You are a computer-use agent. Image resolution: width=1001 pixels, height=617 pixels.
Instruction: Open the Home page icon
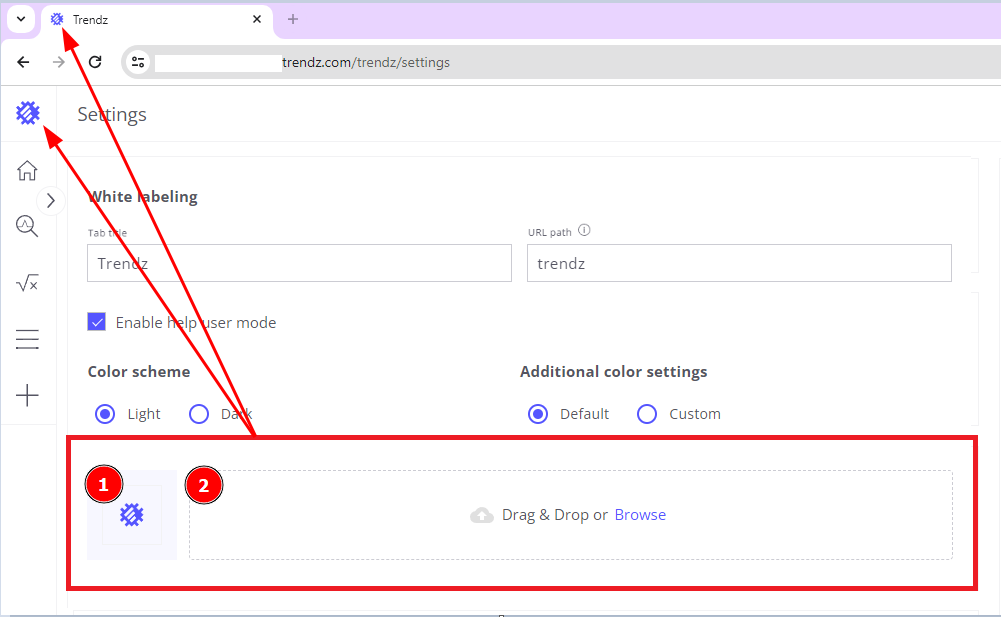click(x=28, y=171)
